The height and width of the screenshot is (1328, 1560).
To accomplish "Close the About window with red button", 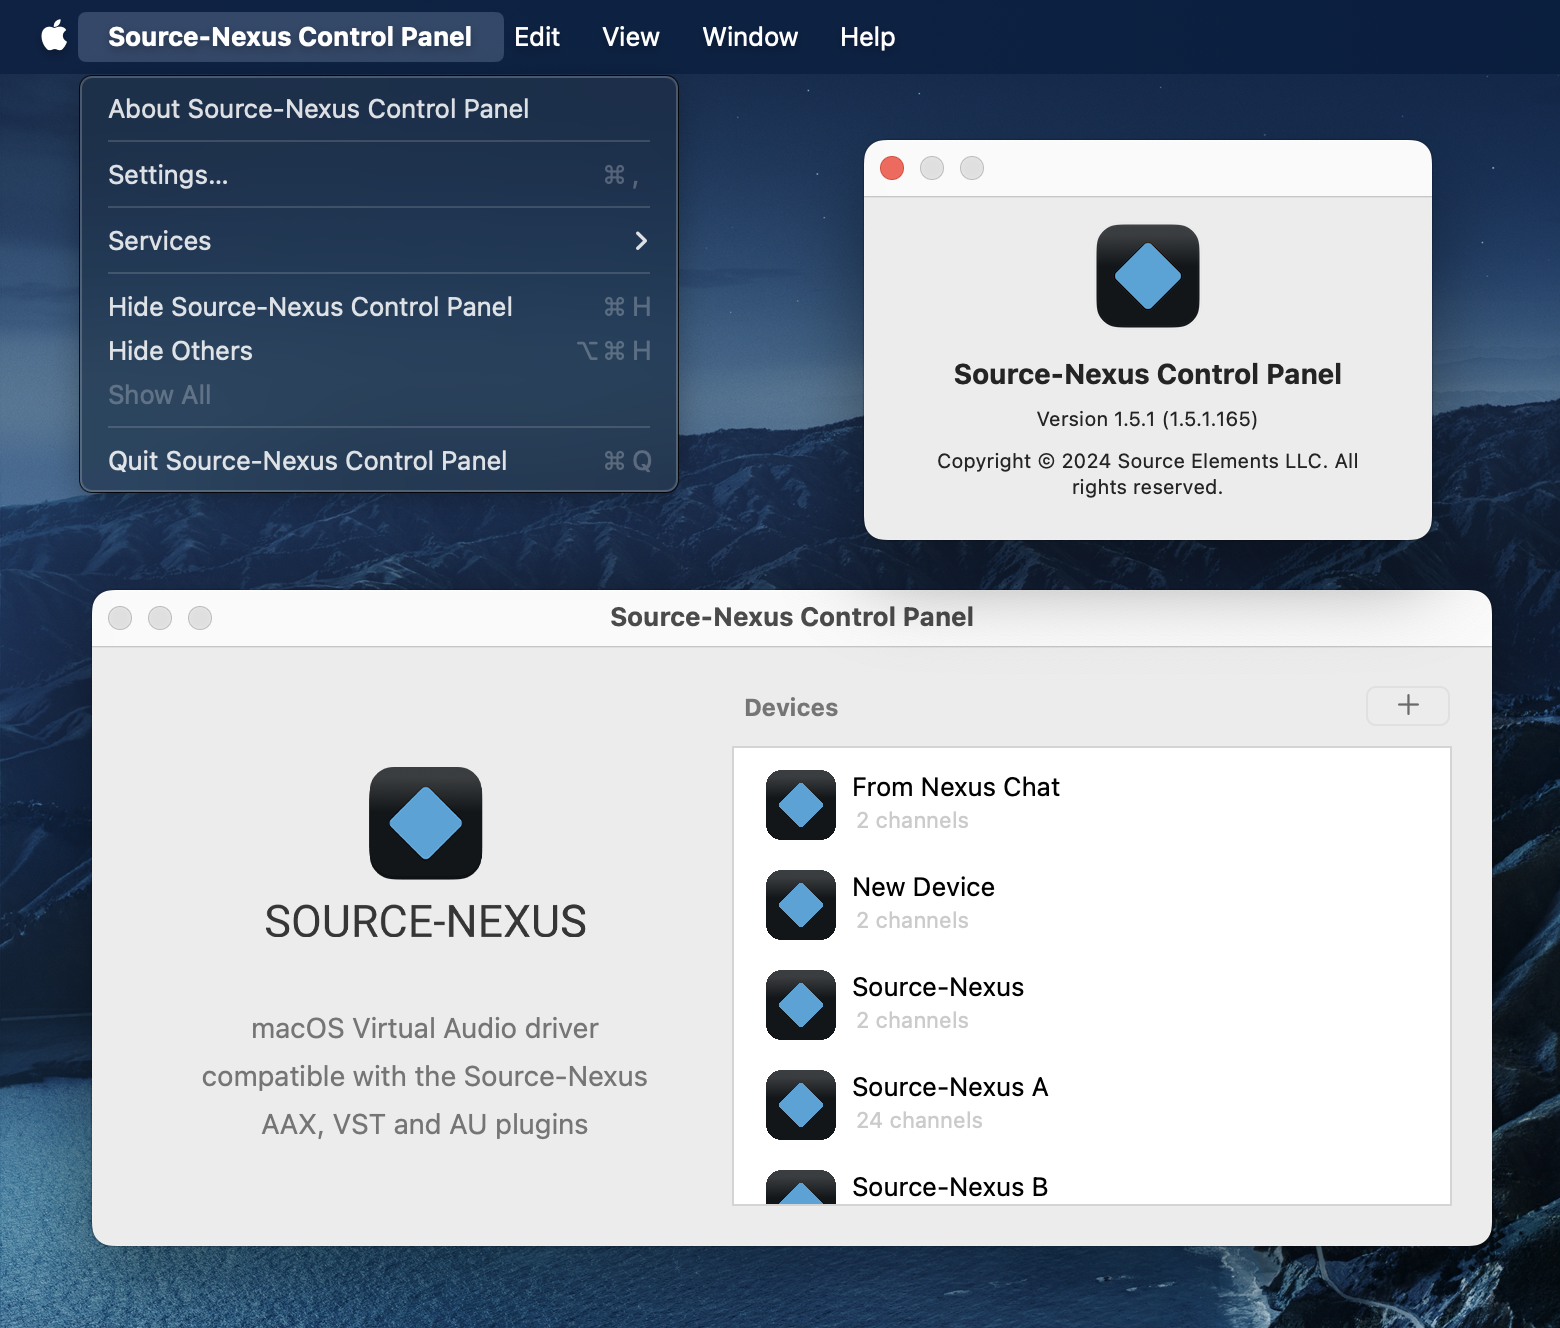I will 892,168.
